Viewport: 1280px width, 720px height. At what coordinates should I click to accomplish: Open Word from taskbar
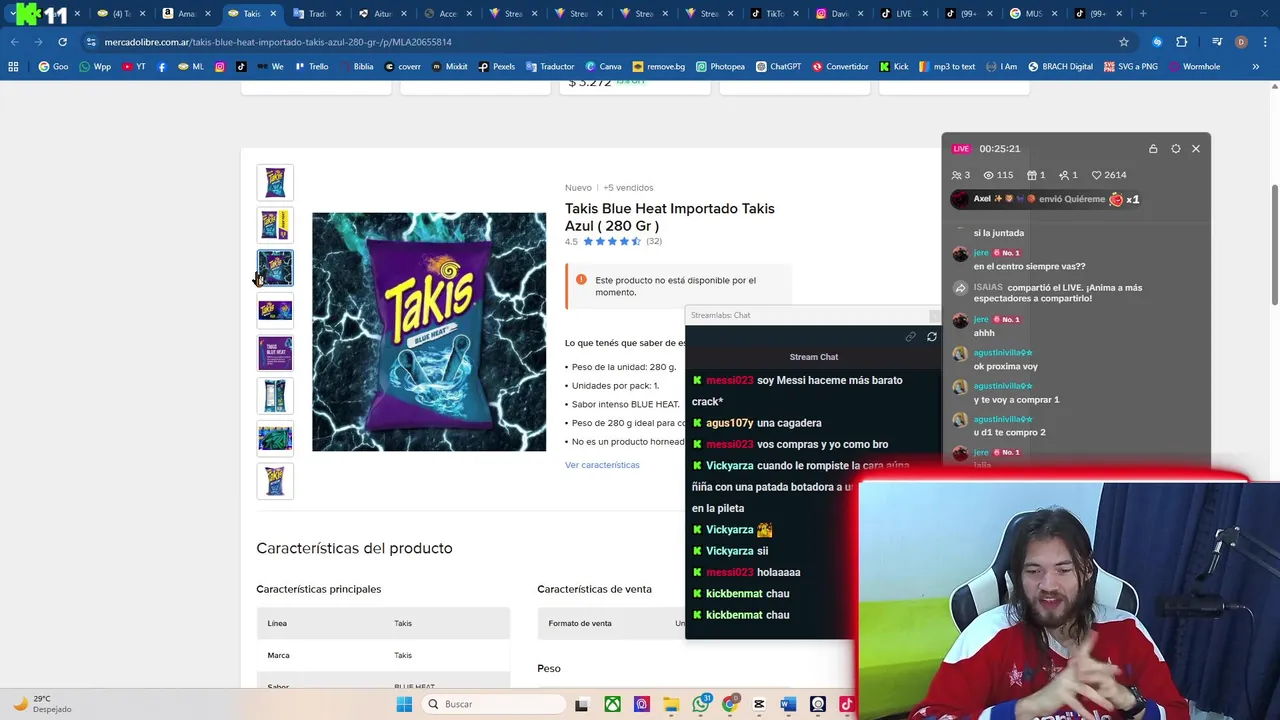(788, 704)
